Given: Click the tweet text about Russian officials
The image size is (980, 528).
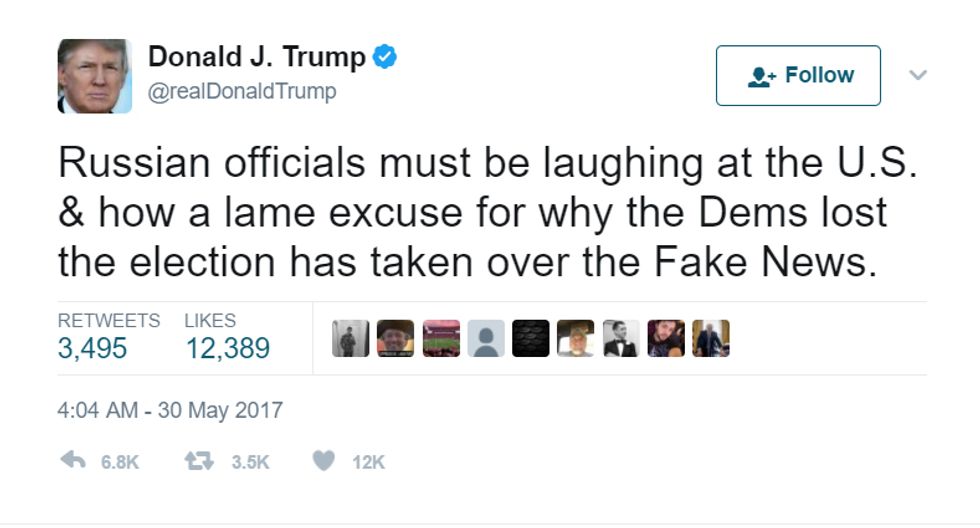Looking at the screenshot, I should 488,212.
